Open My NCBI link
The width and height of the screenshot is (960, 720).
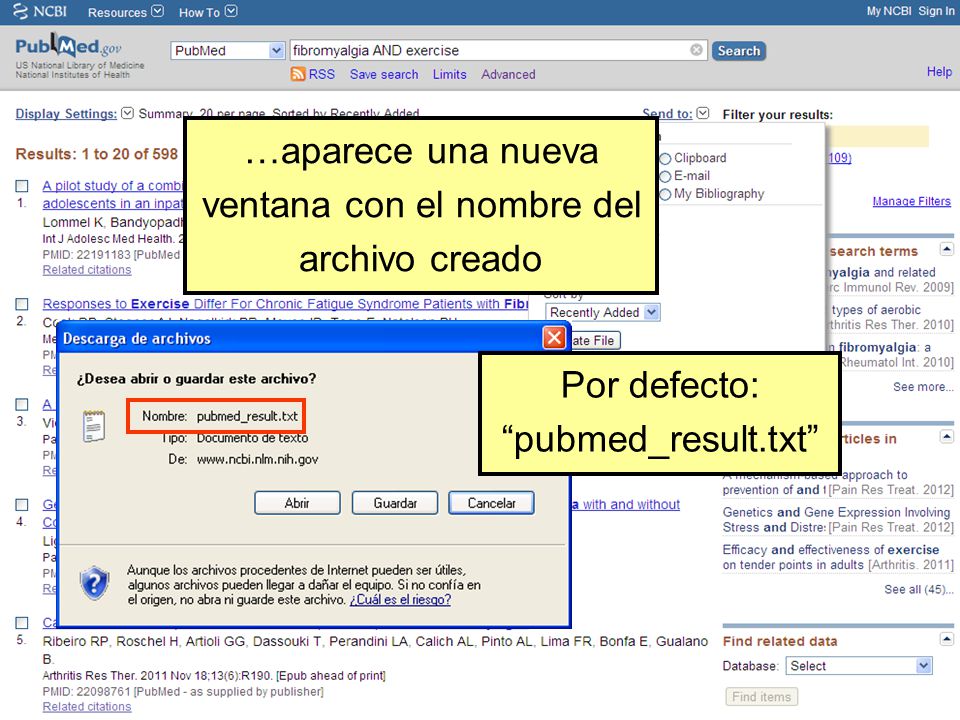889,11
